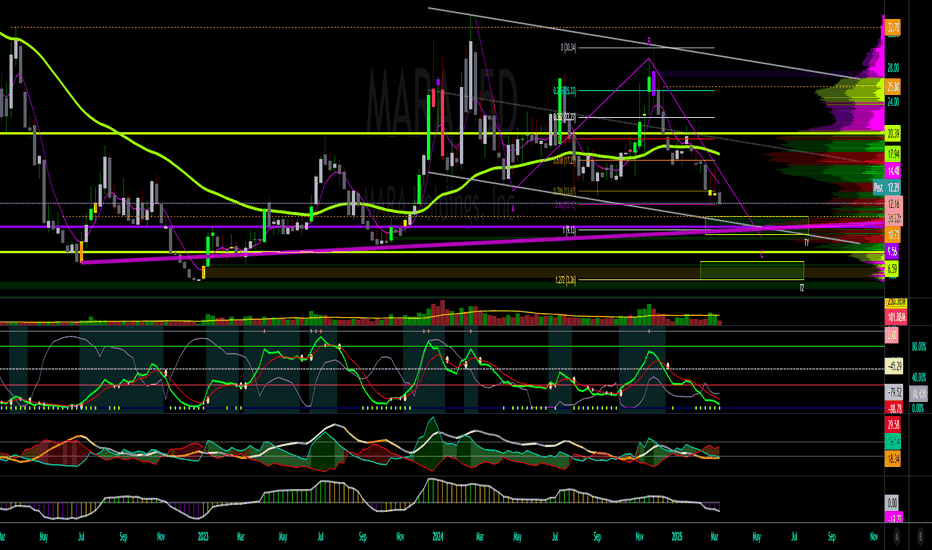Screen dimensions: 932x550
Task: Click the 2024 label on time axis
Action: (437, 537)
